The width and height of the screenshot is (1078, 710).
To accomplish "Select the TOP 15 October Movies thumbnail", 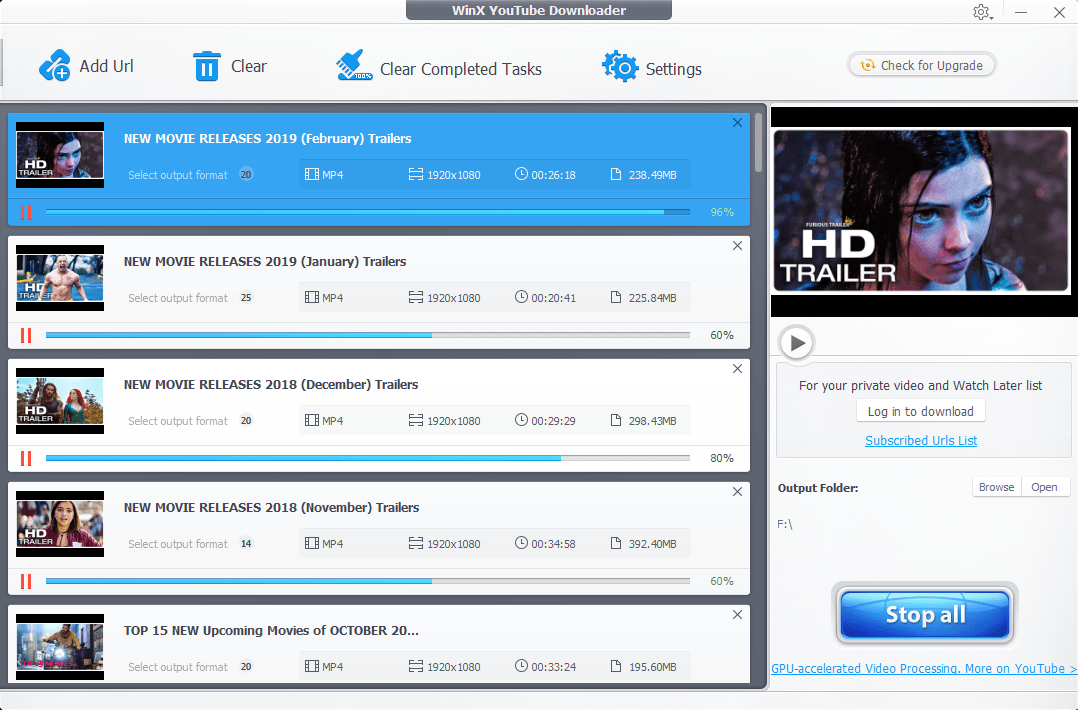I will pyautogui.click(x=60, y=647).
